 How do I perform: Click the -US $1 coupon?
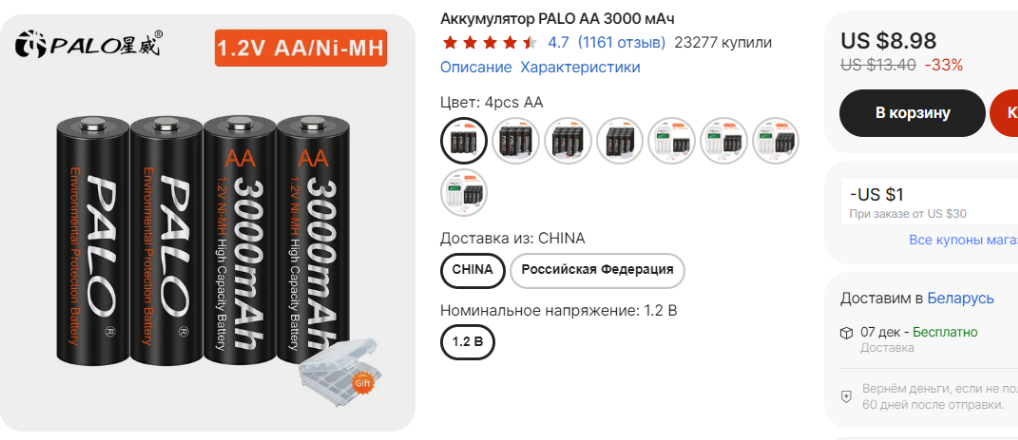[x=930, y=202]
